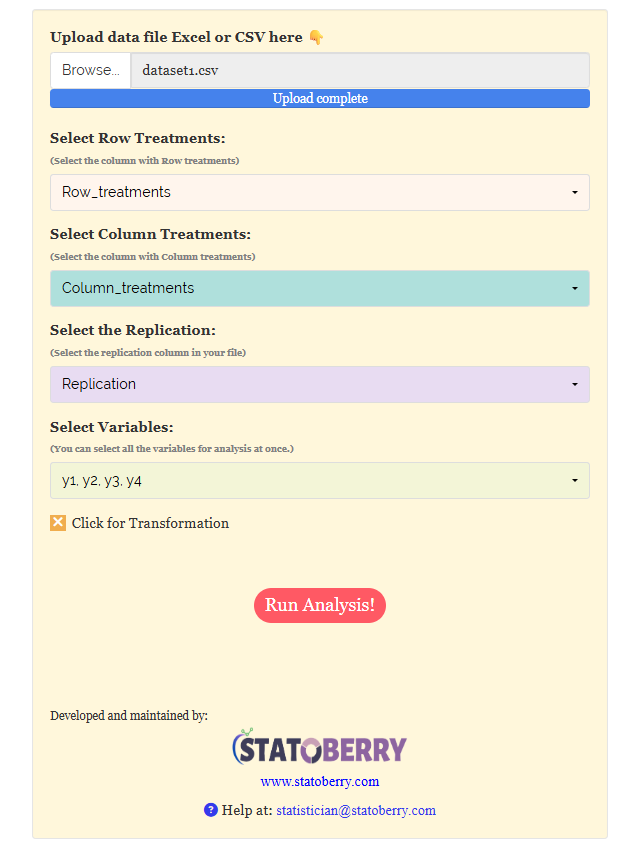Click the Browse... file button
Viewport: 636px width, 856px height.
click(x=91, y=70)
